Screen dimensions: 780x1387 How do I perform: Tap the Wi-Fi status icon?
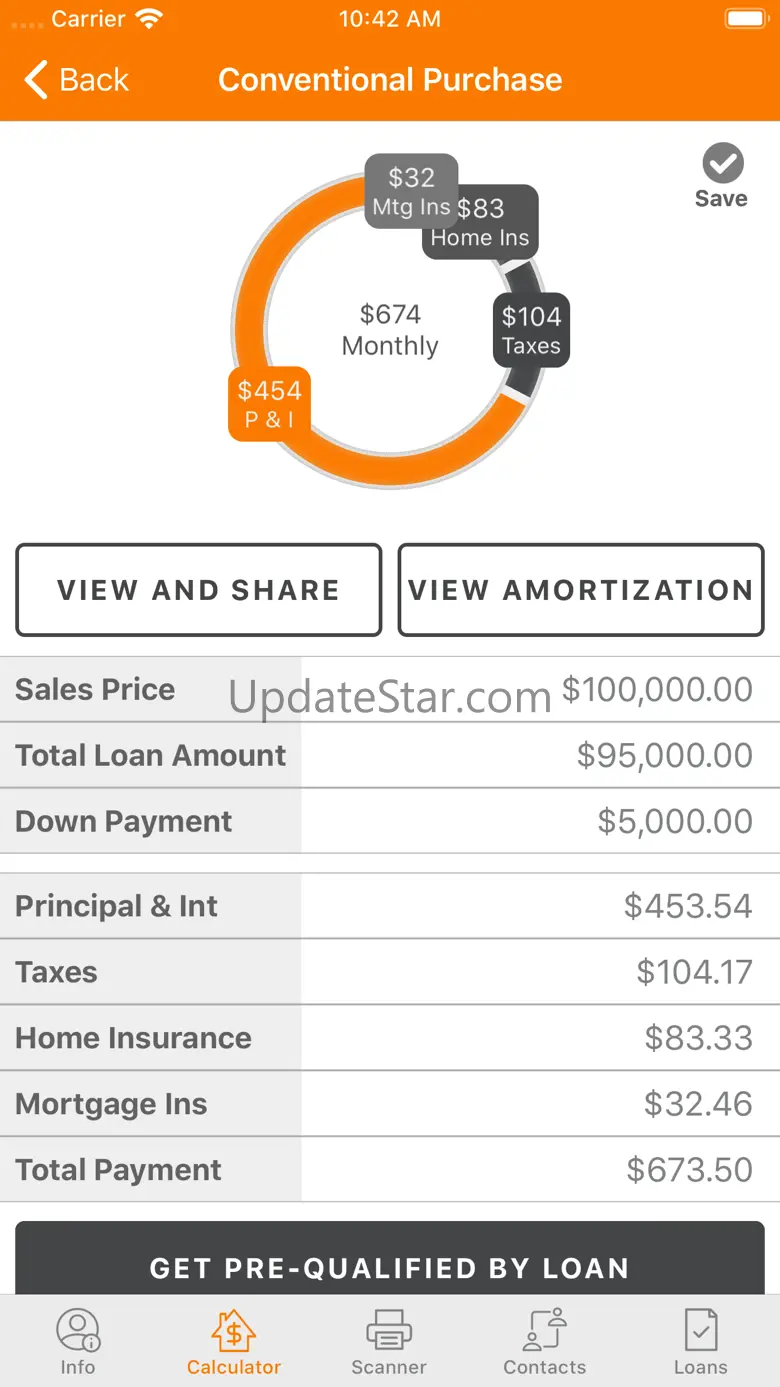149,18
